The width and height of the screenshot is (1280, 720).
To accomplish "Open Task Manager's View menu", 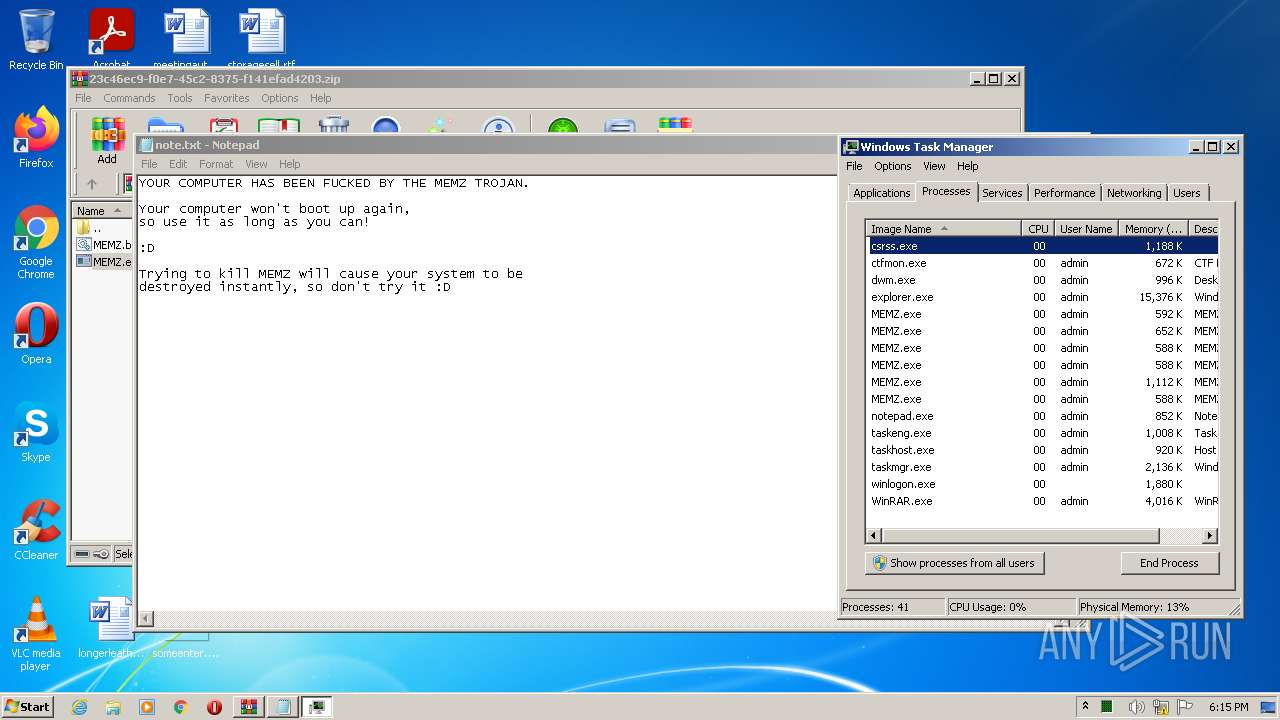I will pos(934,166).
